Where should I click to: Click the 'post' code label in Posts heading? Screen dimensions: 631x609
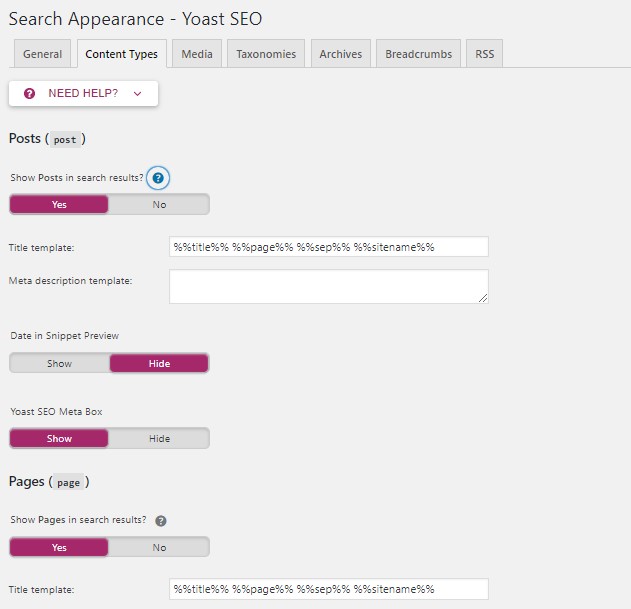[65, 140]
